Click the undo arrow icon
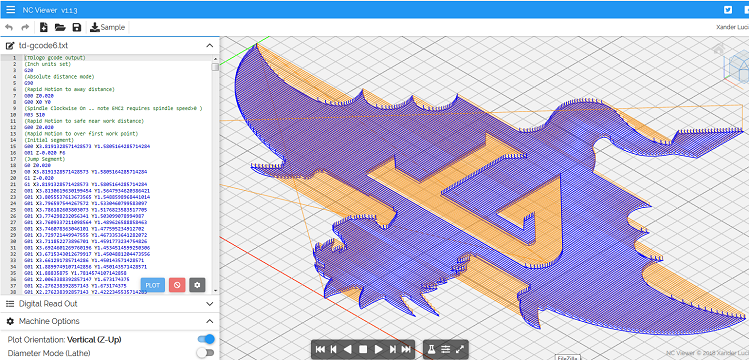 (9, 27)
